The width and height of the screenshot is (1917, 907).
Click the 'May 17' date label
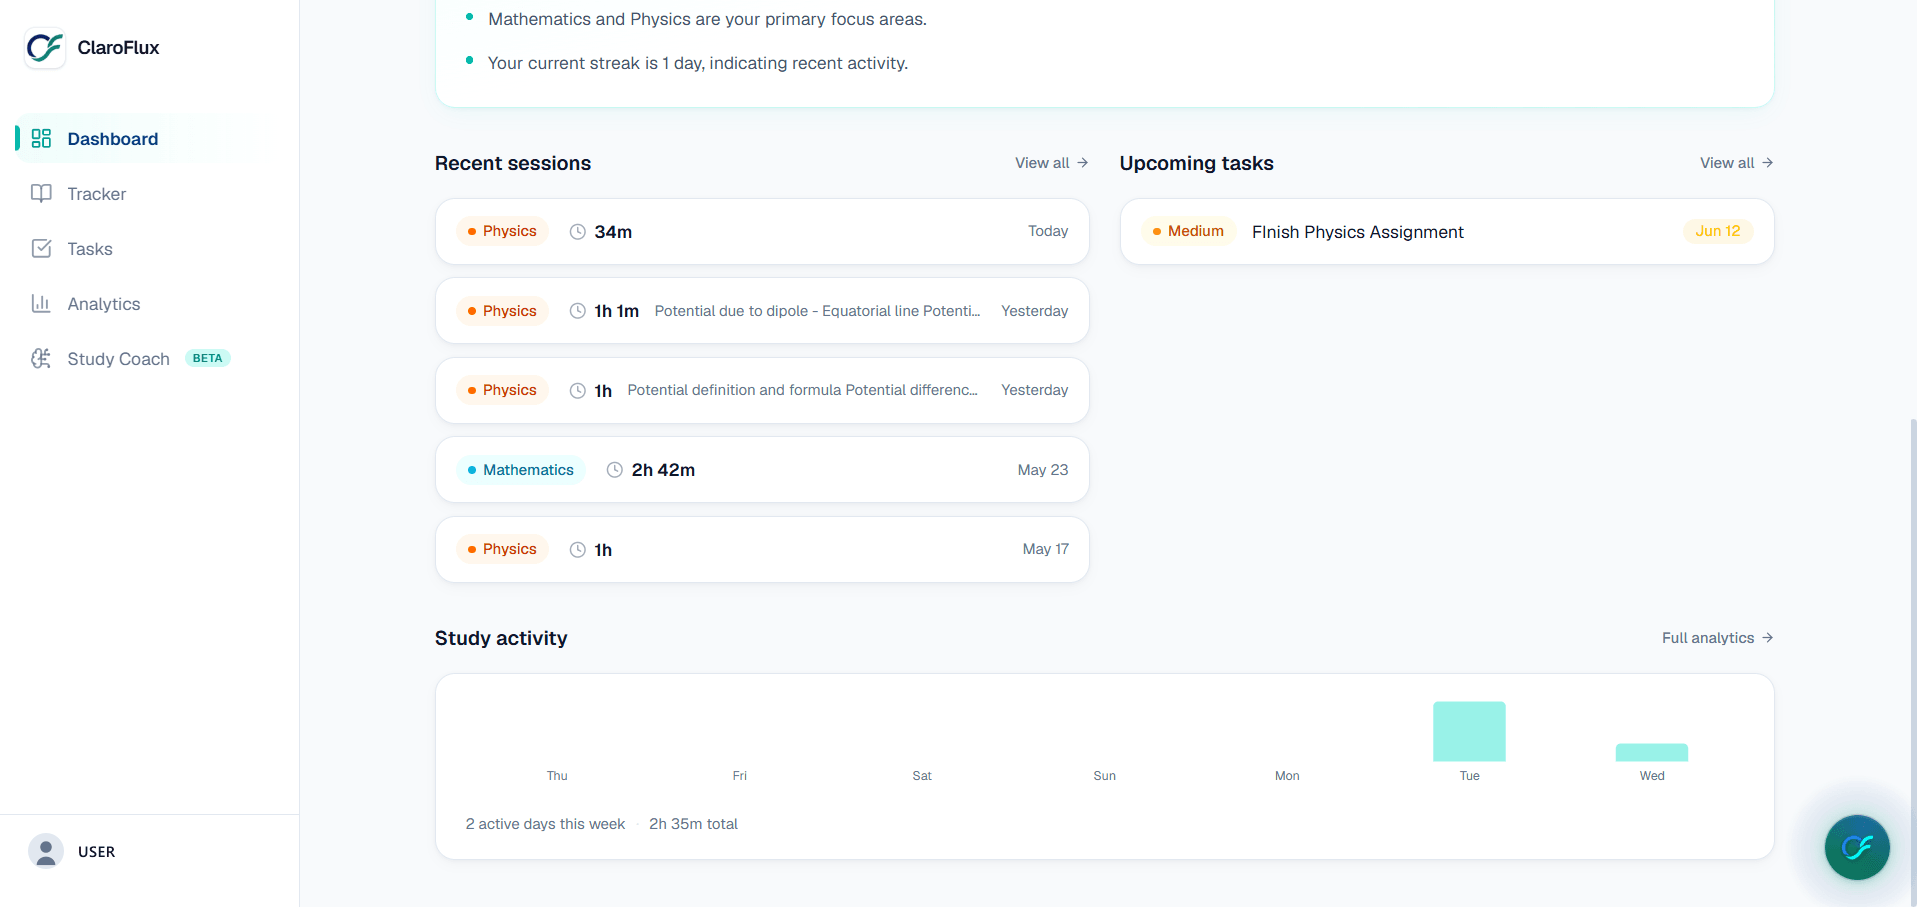1046,549
